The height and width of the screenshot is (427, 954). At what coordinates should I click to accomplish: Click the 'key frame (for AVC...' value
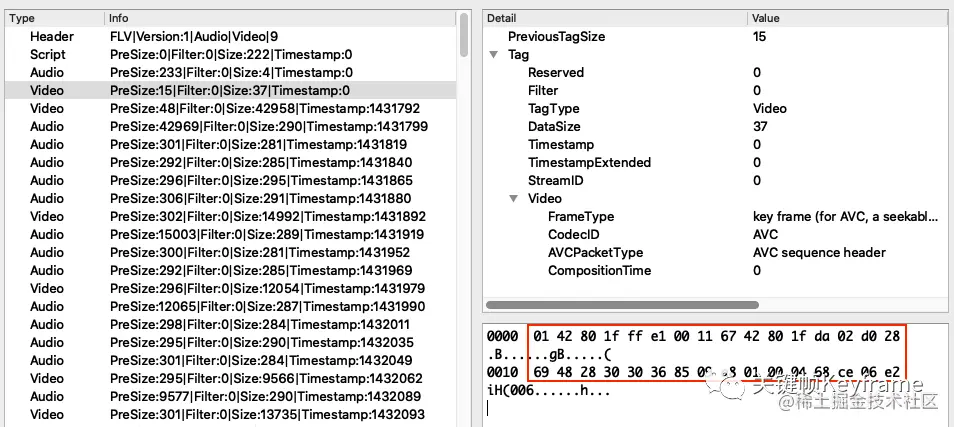coord(845,217)
